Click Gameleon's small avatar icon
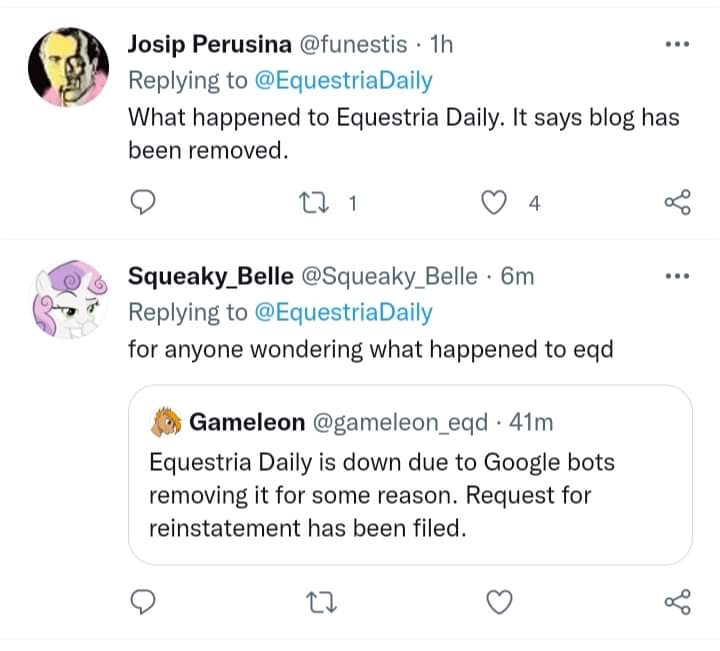The image size is (720, 651). point(166,423)
